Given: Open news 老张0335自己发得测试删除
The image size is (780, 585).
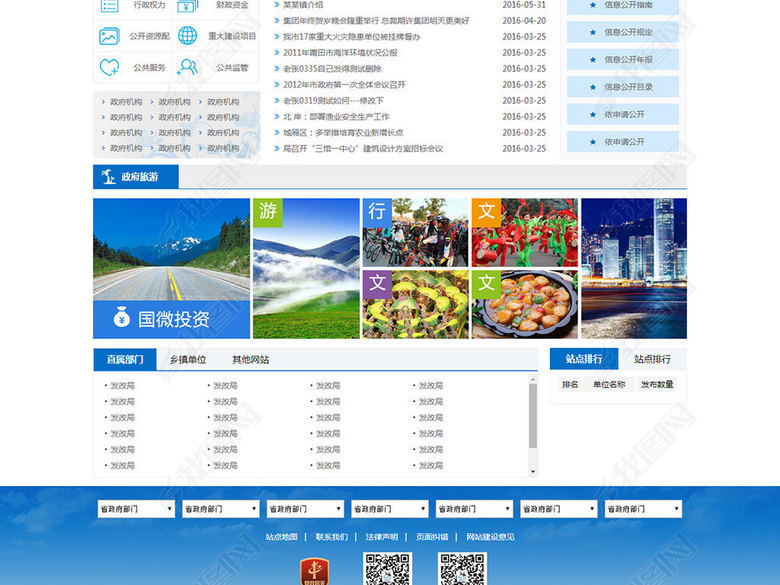Looking at the screenshot, I should click(332, 69).
